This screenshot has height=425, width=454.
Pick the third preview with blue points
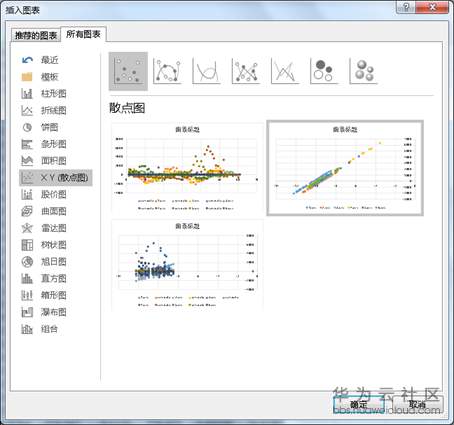[x=187, y=265]
